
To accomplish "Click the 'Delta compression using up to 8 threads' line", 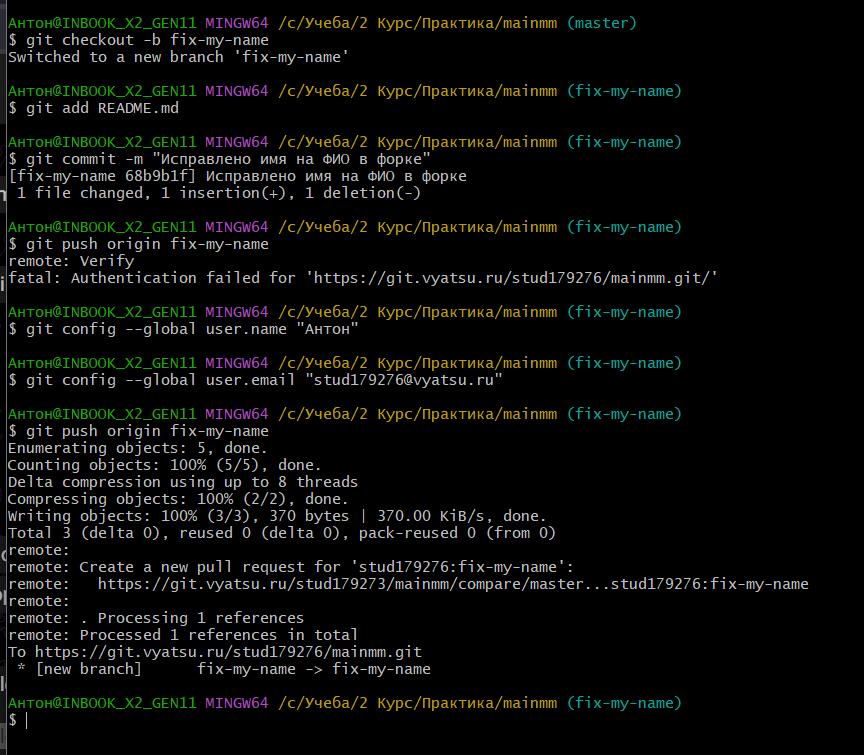I will [182, 482].
